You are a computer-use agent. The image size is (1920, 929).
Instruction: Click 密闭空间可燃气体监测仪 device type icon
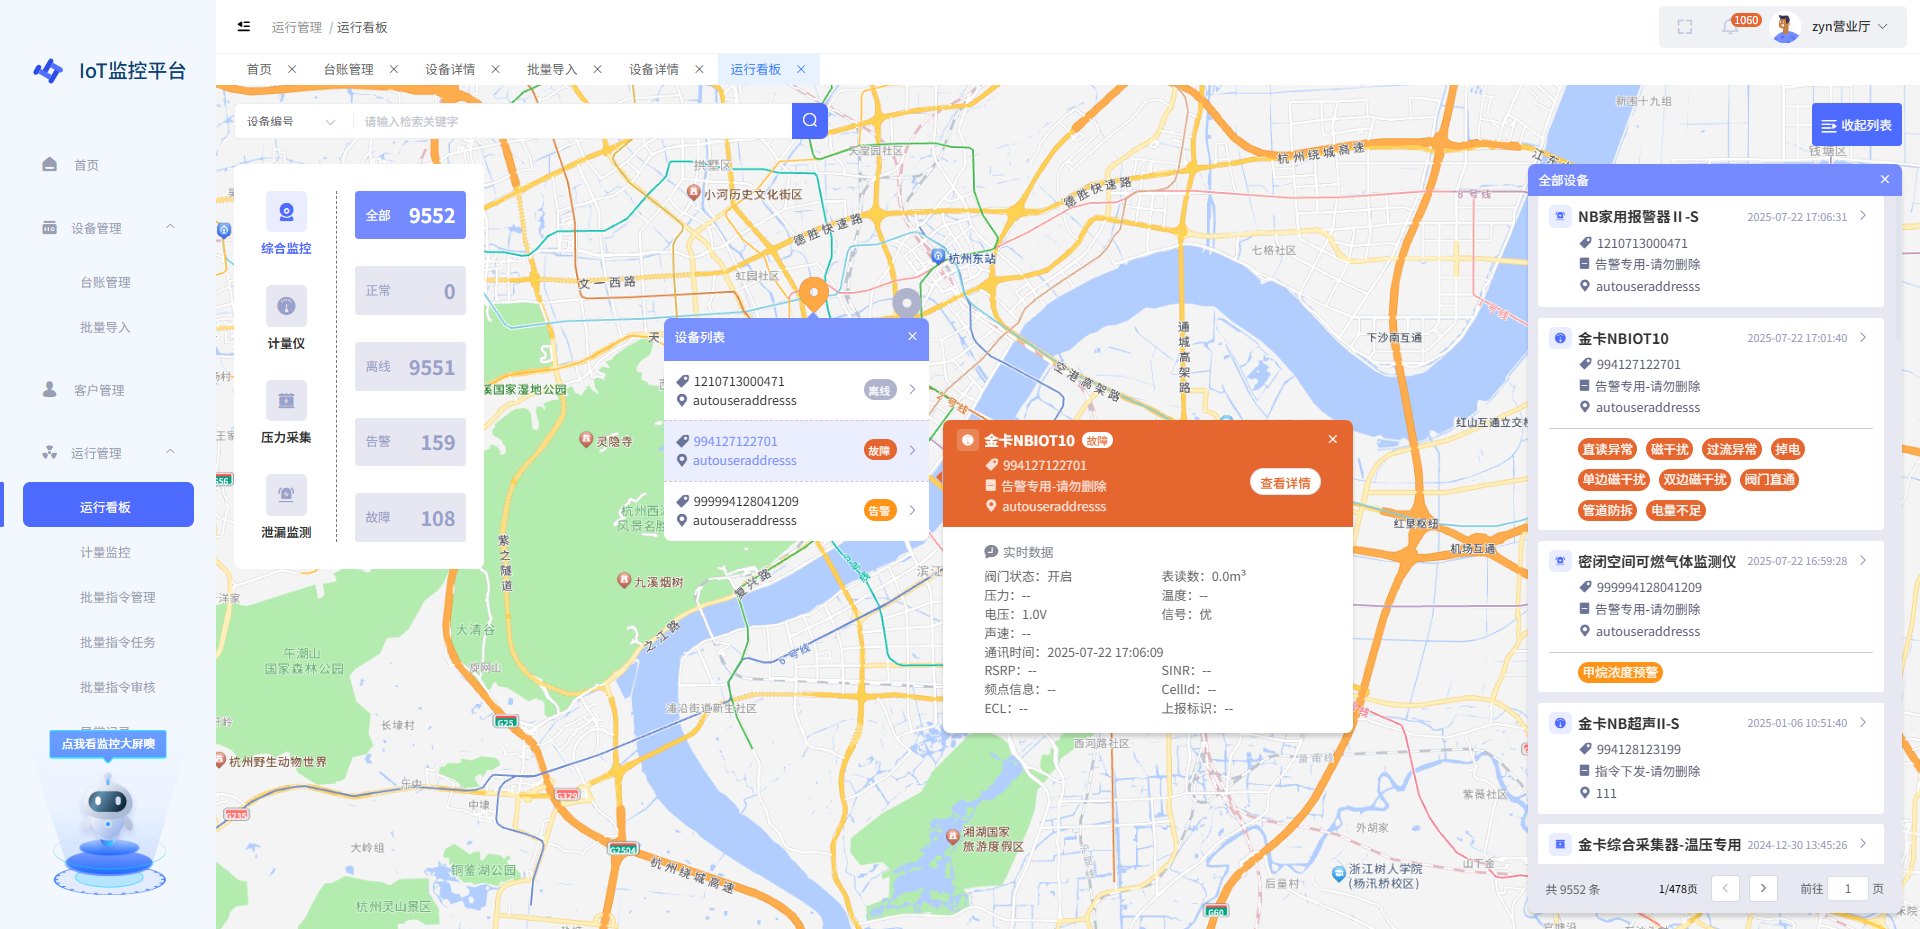1560,561
